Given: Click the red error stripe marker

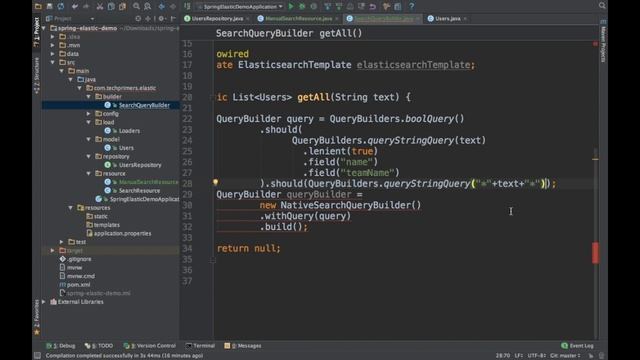Looking at the screenshot, I should click(x=596, y=253).
